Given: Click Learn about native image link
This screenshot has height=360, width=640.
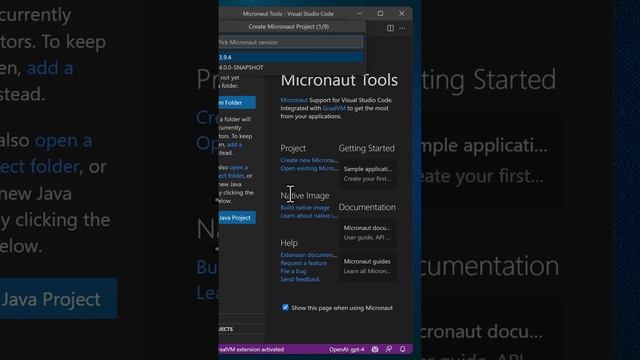Looking at the screenshot, I should pos(308,216).
